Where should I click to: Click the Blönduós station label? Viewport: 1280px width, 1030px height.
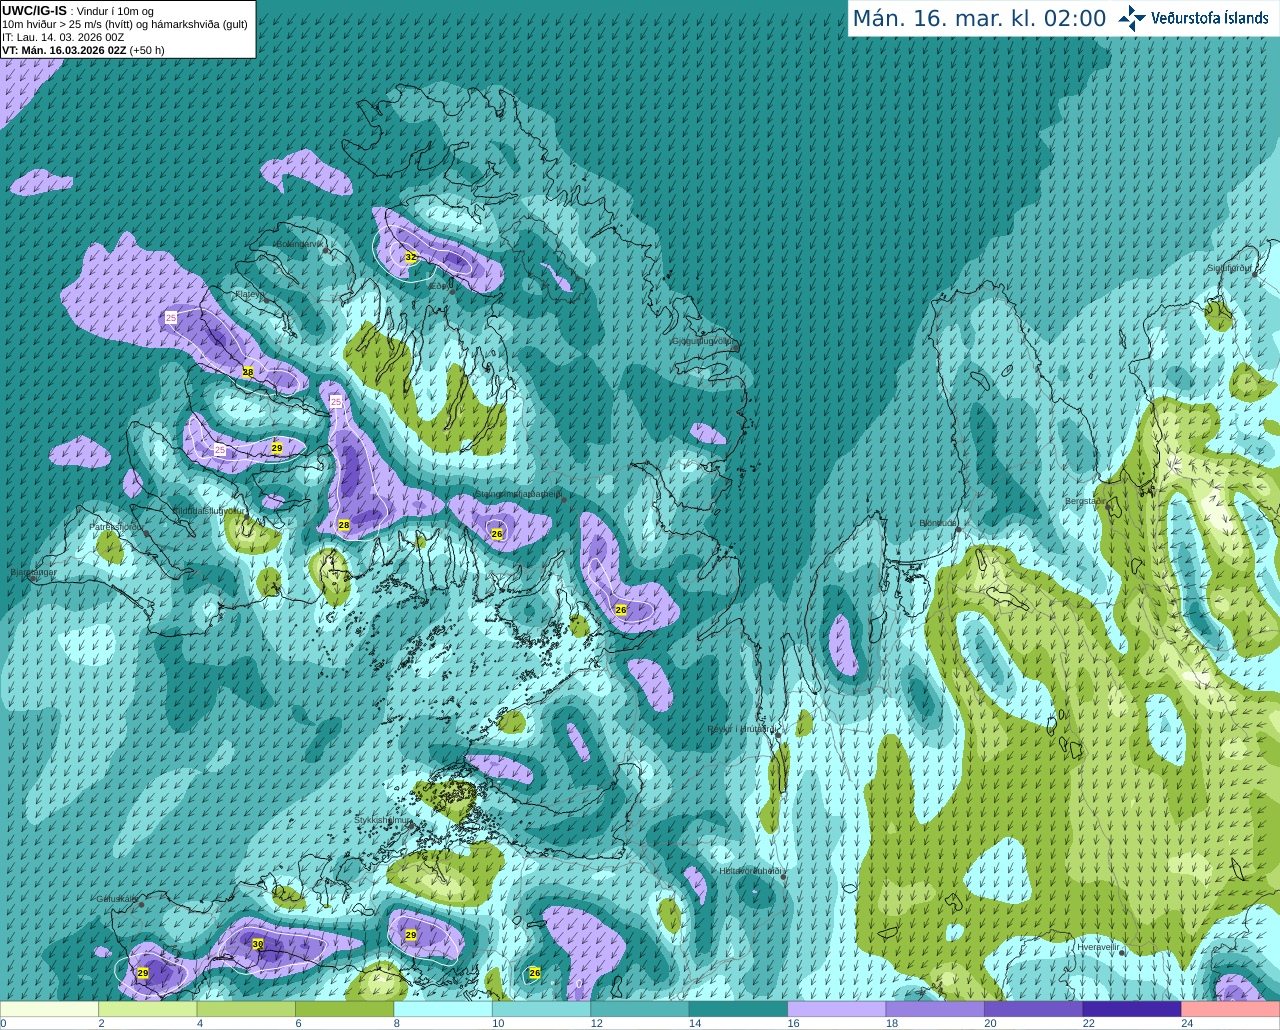(939, 523)
